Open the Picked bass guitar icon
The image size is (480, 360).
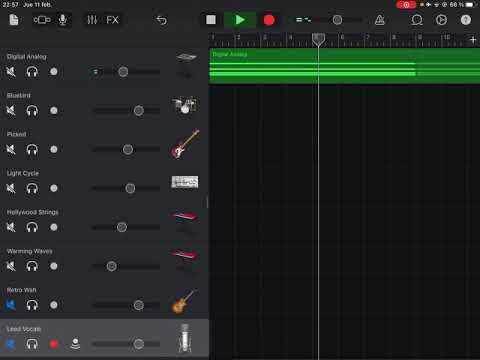pos(185,144)
